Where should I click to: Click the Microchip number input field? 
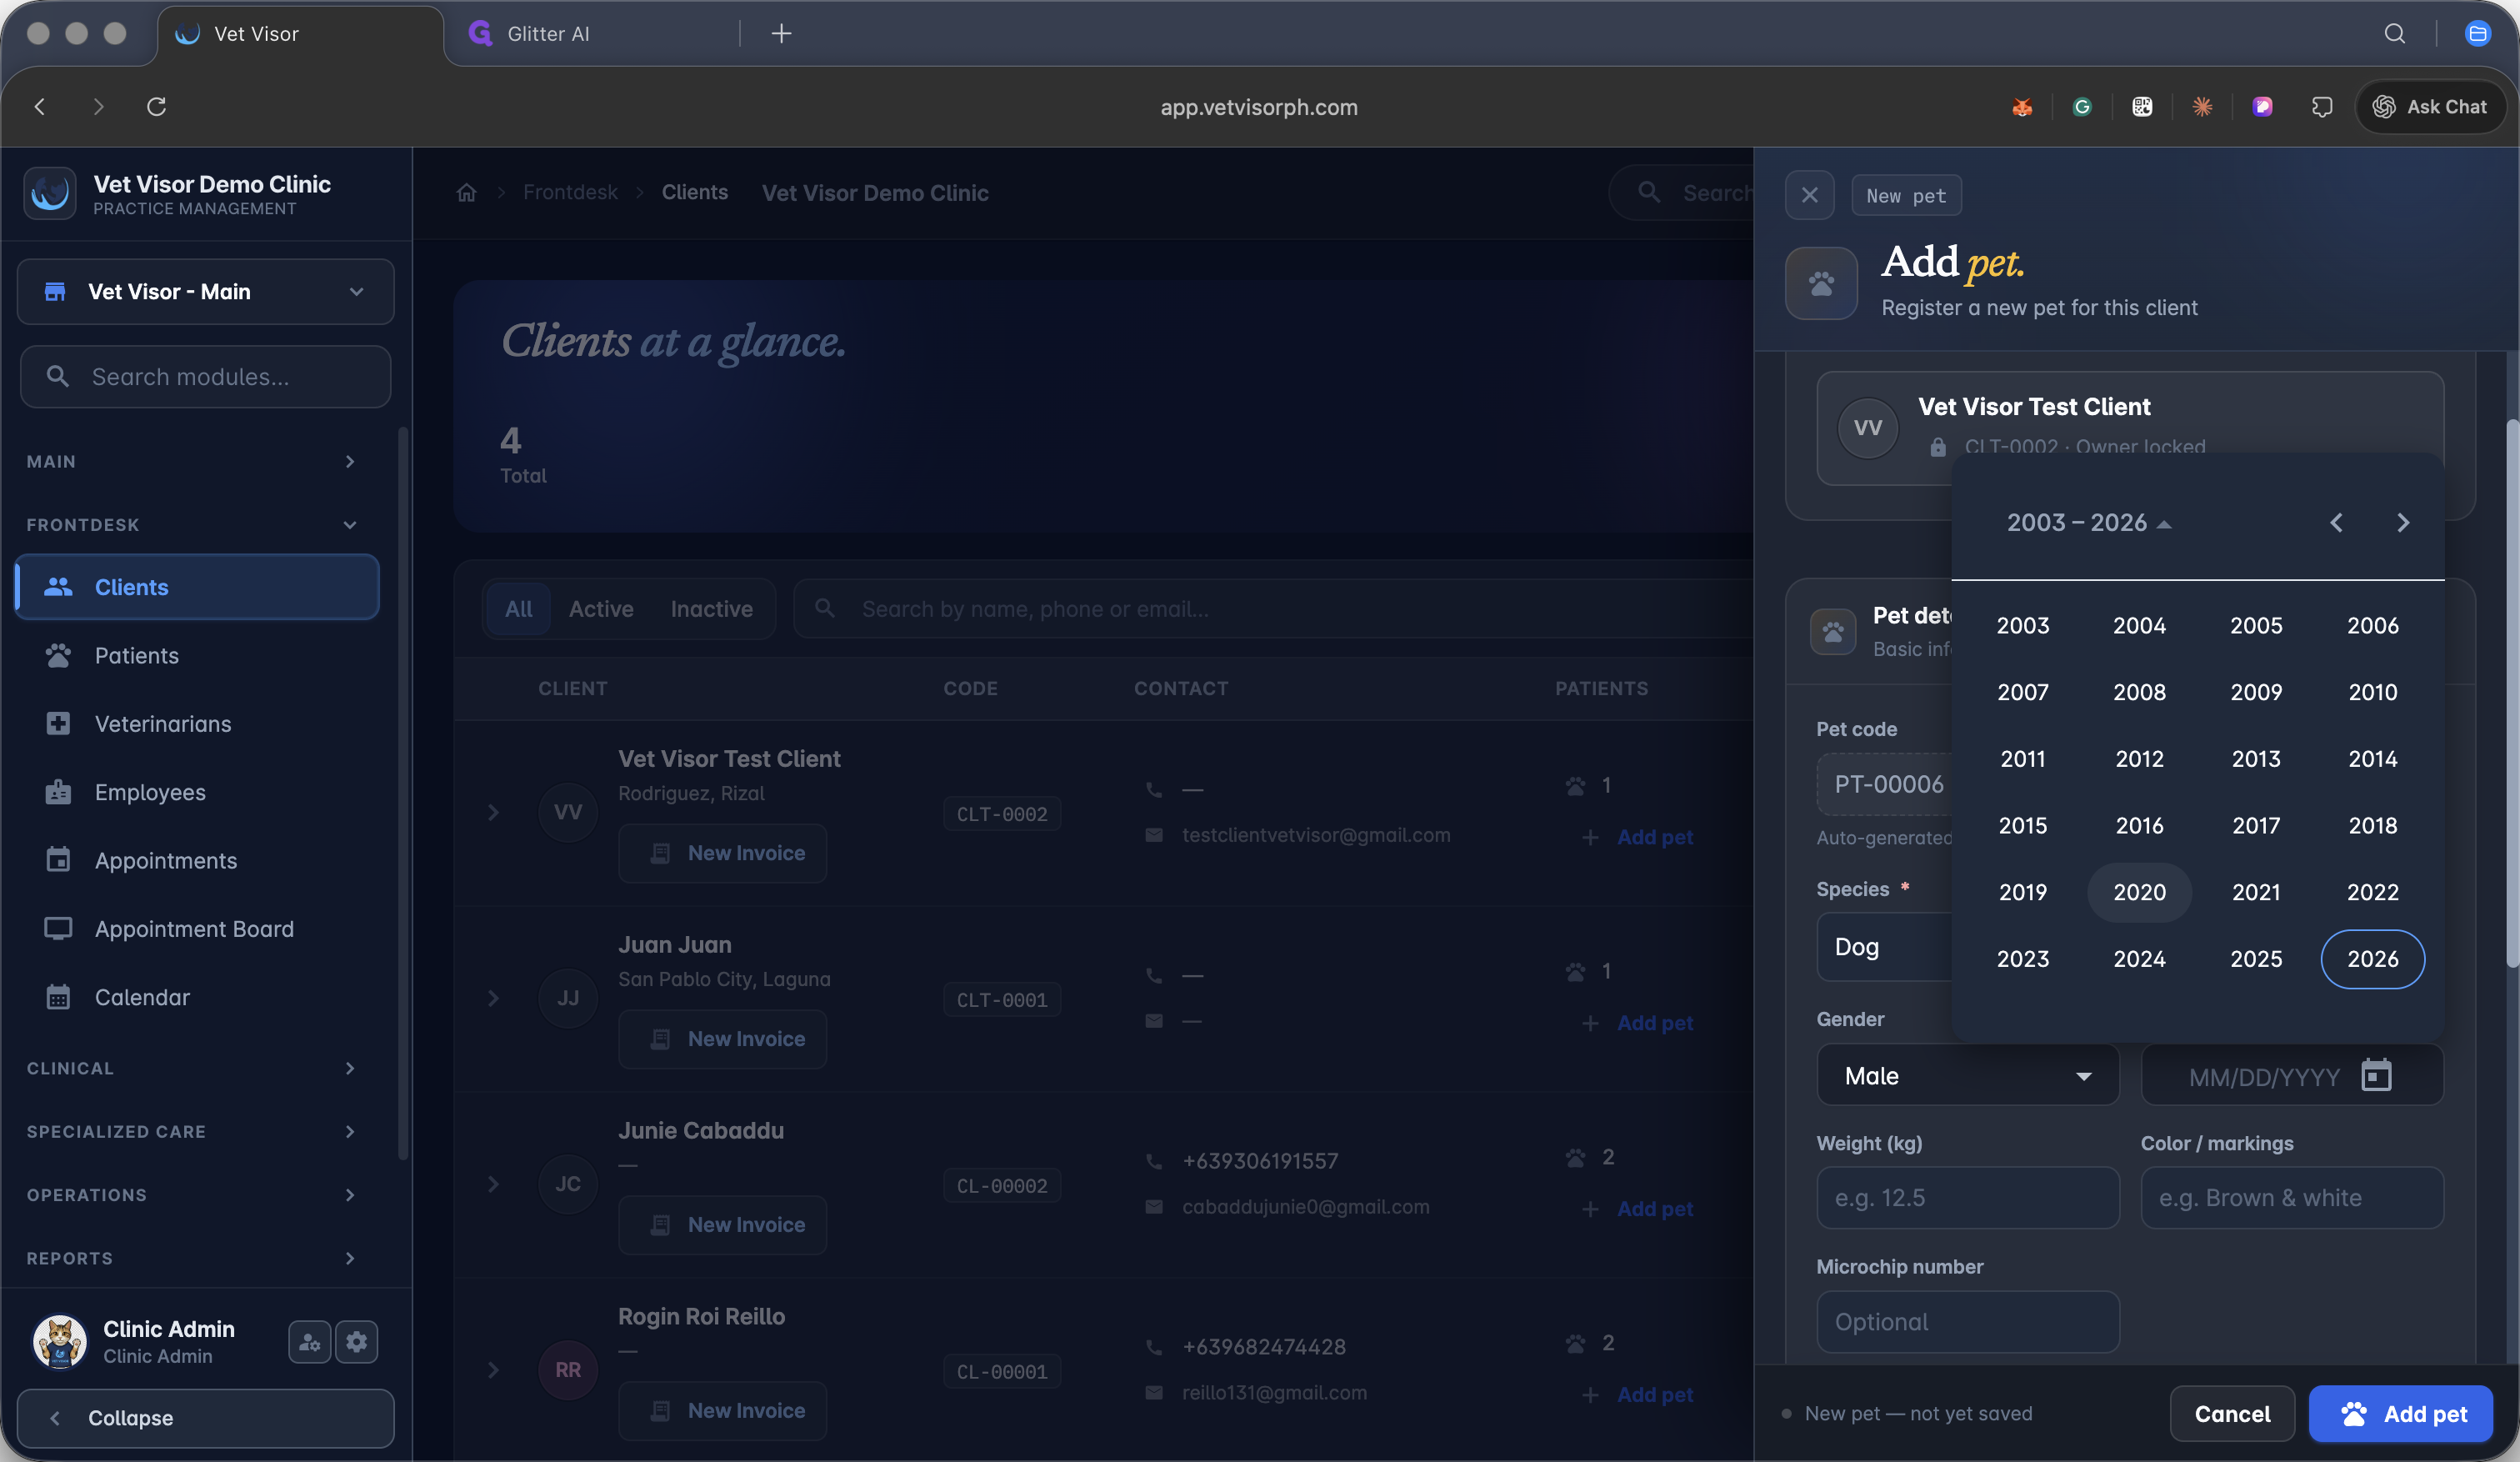1967,1322
